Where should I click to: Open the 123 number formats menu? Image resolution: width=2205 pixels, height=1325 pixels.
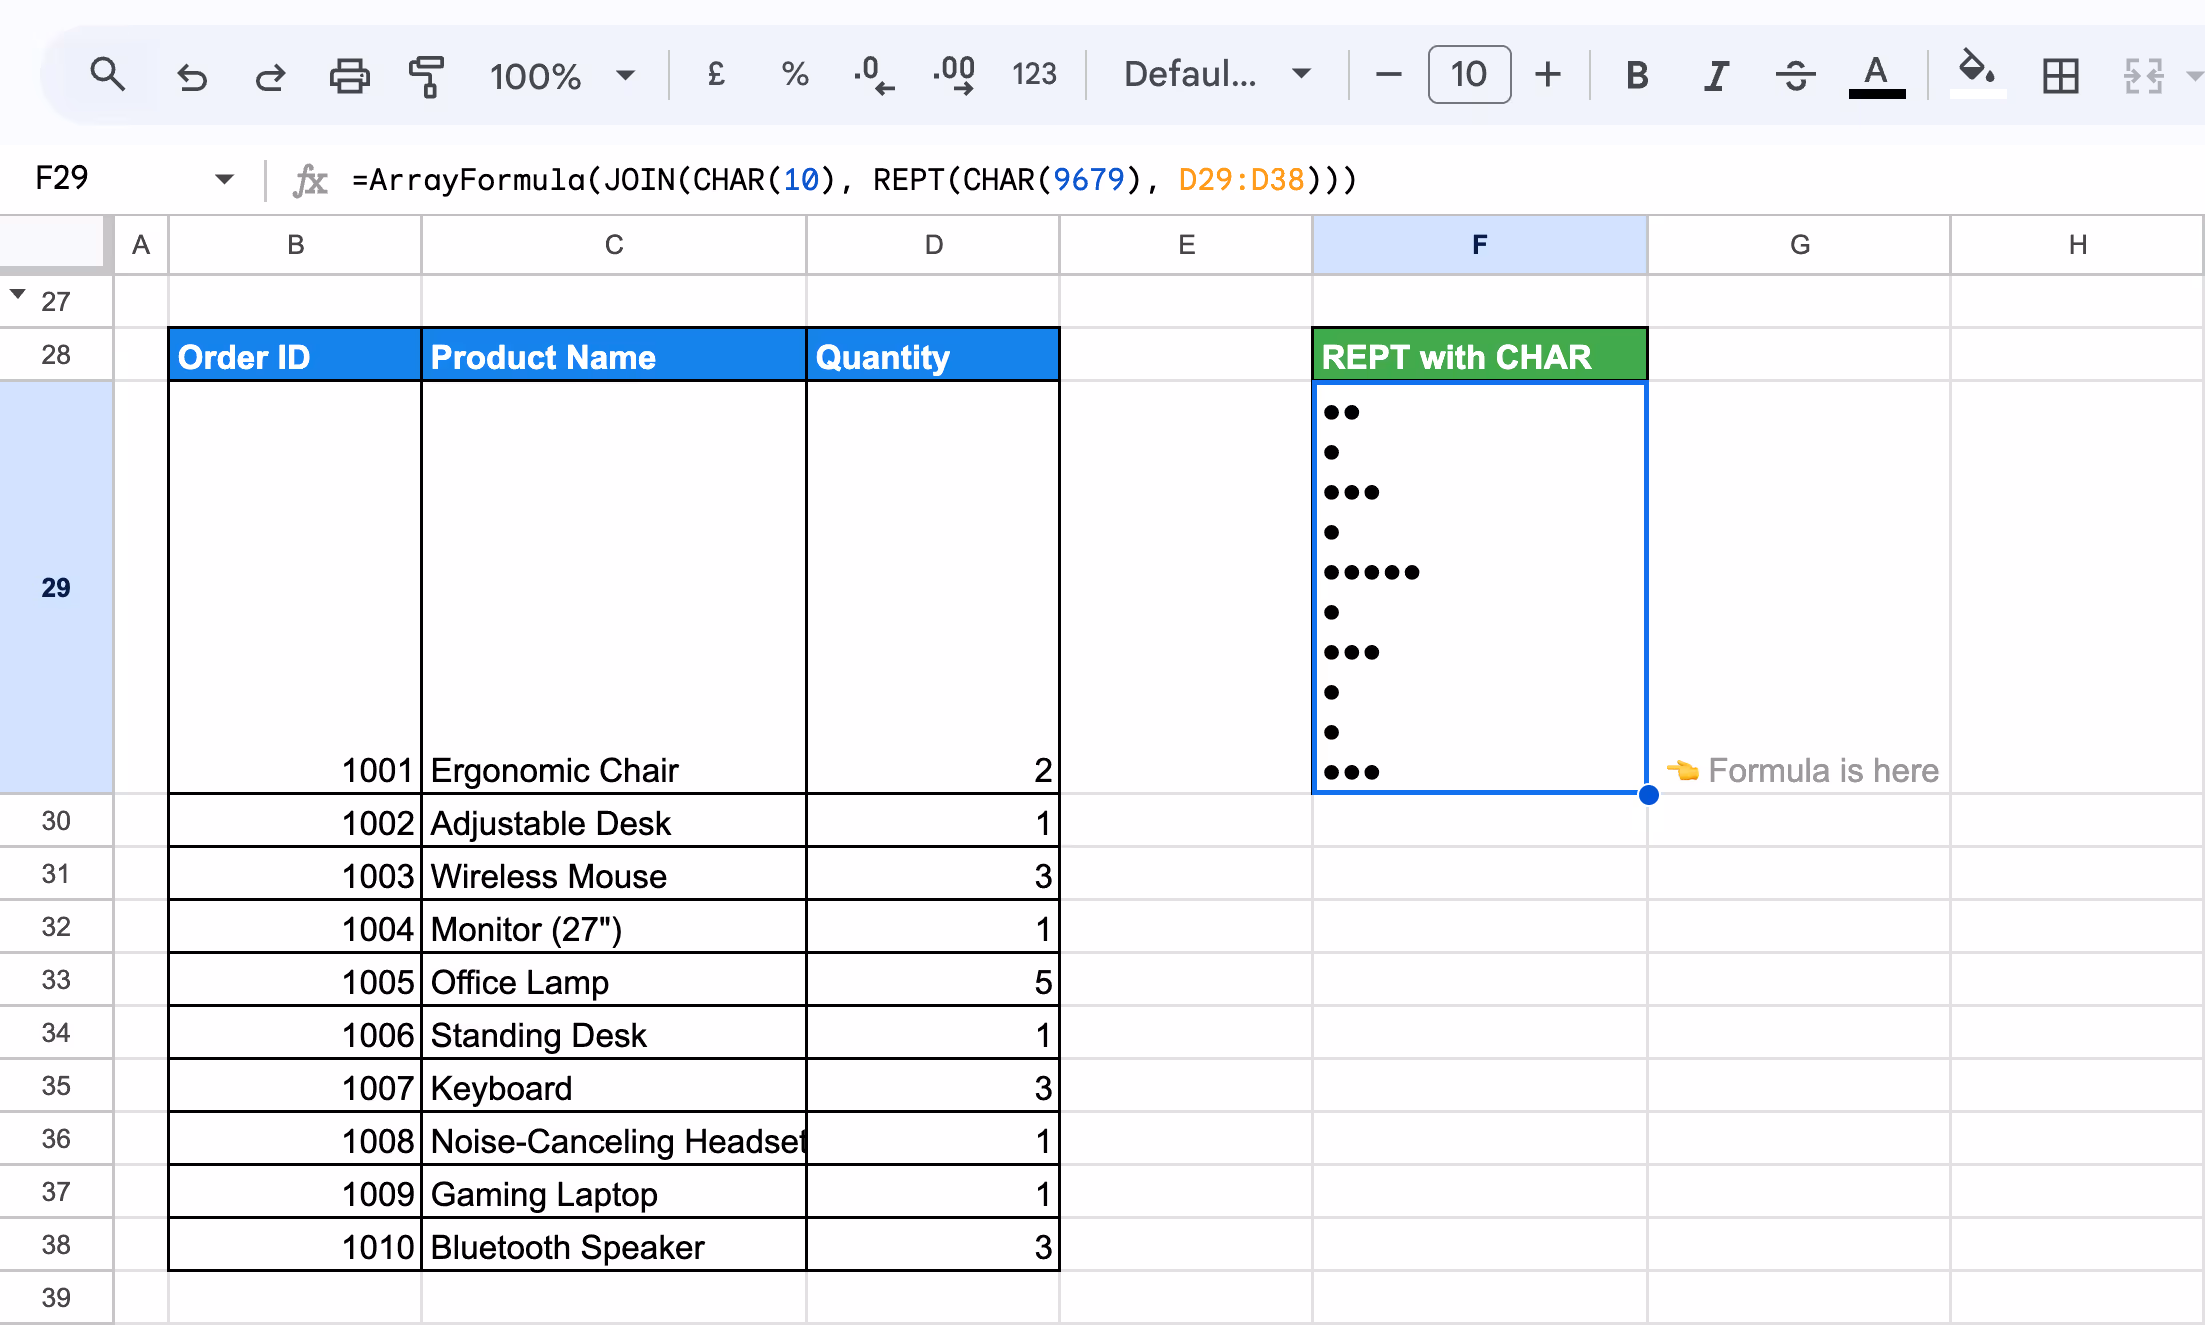(x=1033, y=75)
